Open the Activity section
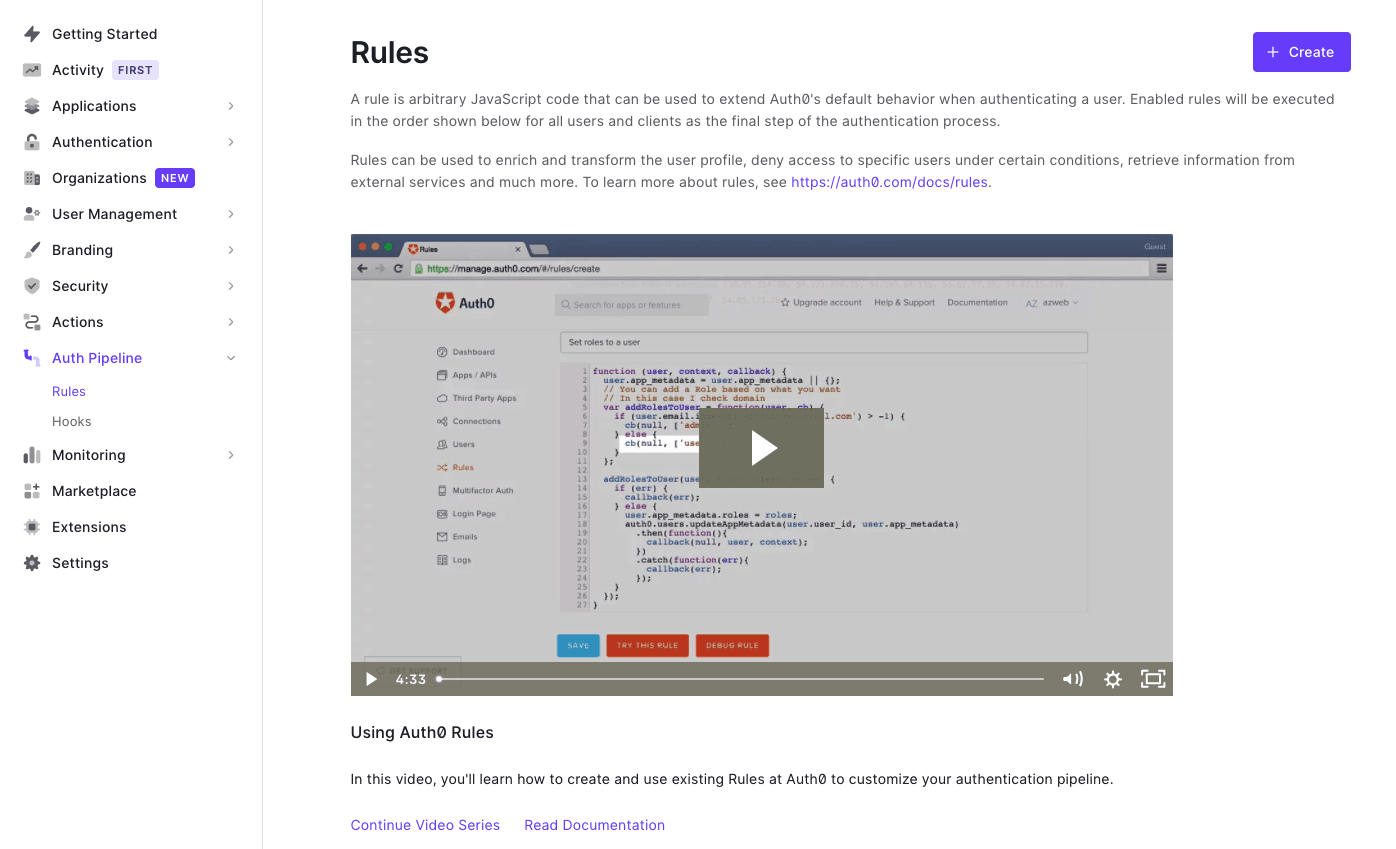Screen dimensions: 1396x849 pyautogui.click(x=78, y=70)
